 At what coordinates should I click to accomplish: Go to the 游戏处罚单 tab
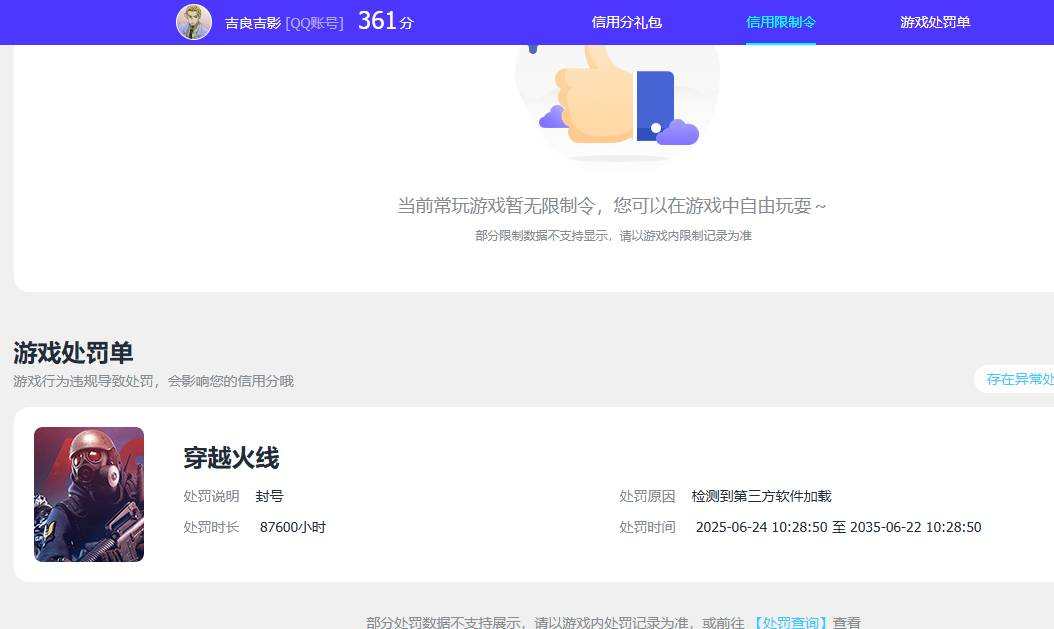935,22
